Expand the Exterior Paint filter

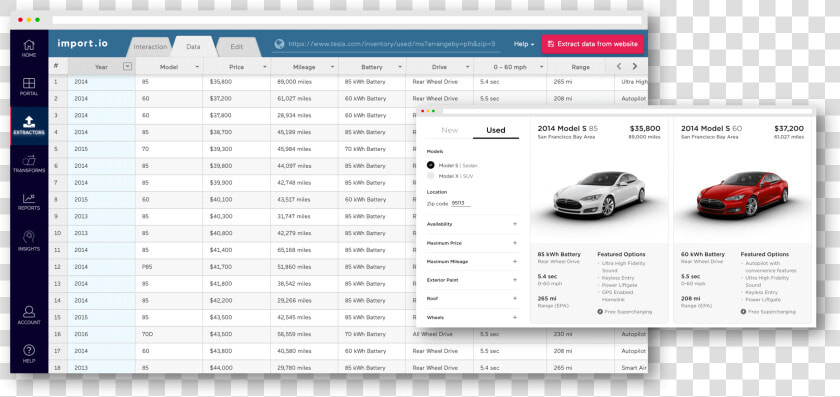click(x=515, y=280)
